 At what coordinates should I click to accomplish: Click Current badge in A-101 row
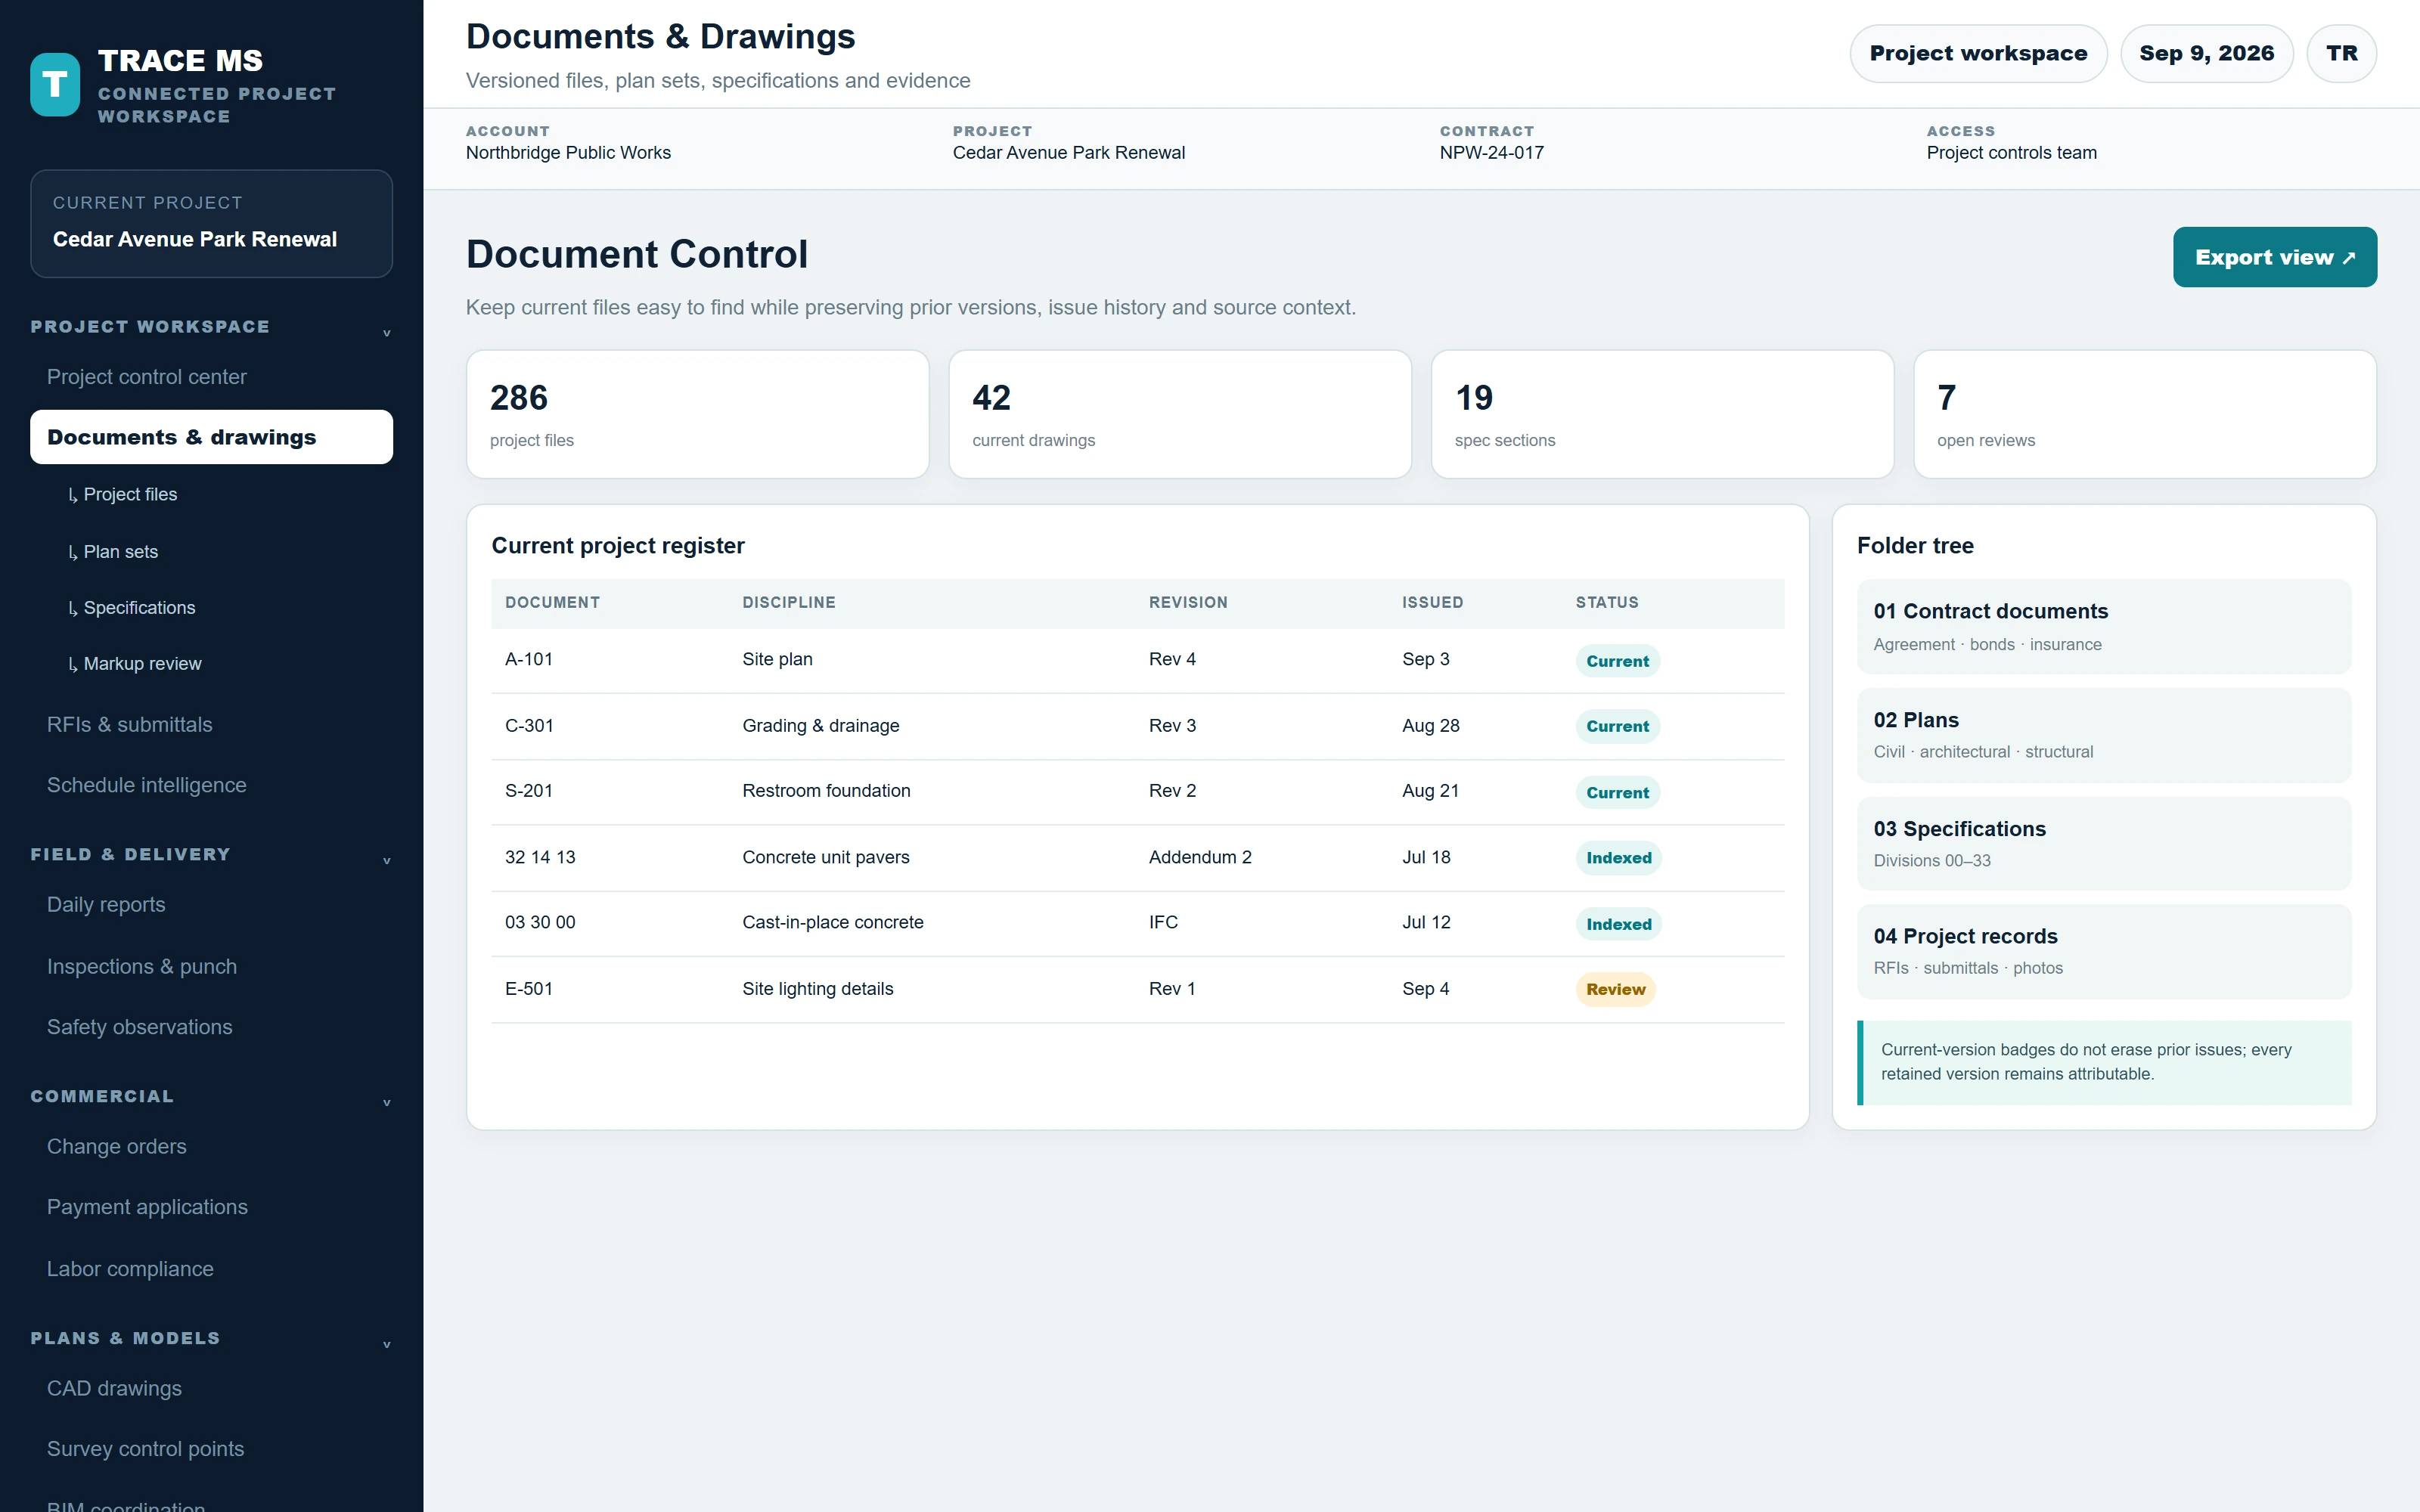[x=1617, y=661]
